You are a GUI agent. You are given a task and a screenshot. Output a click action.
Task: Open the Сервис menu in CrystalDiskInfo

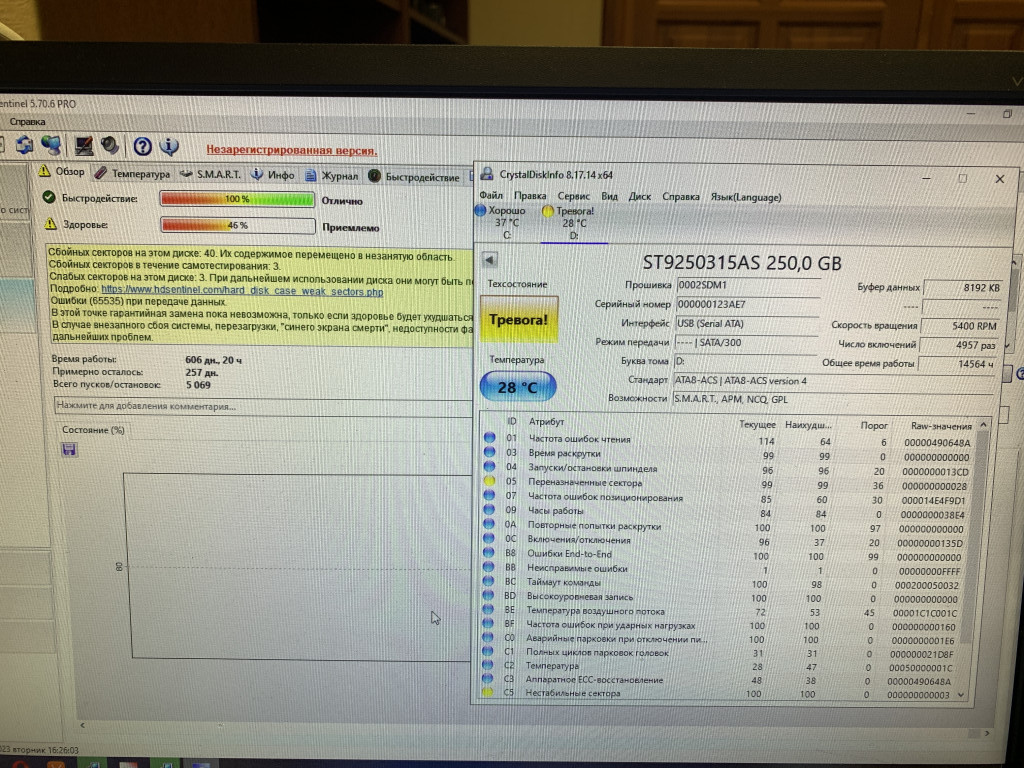[x=573, y=196]
